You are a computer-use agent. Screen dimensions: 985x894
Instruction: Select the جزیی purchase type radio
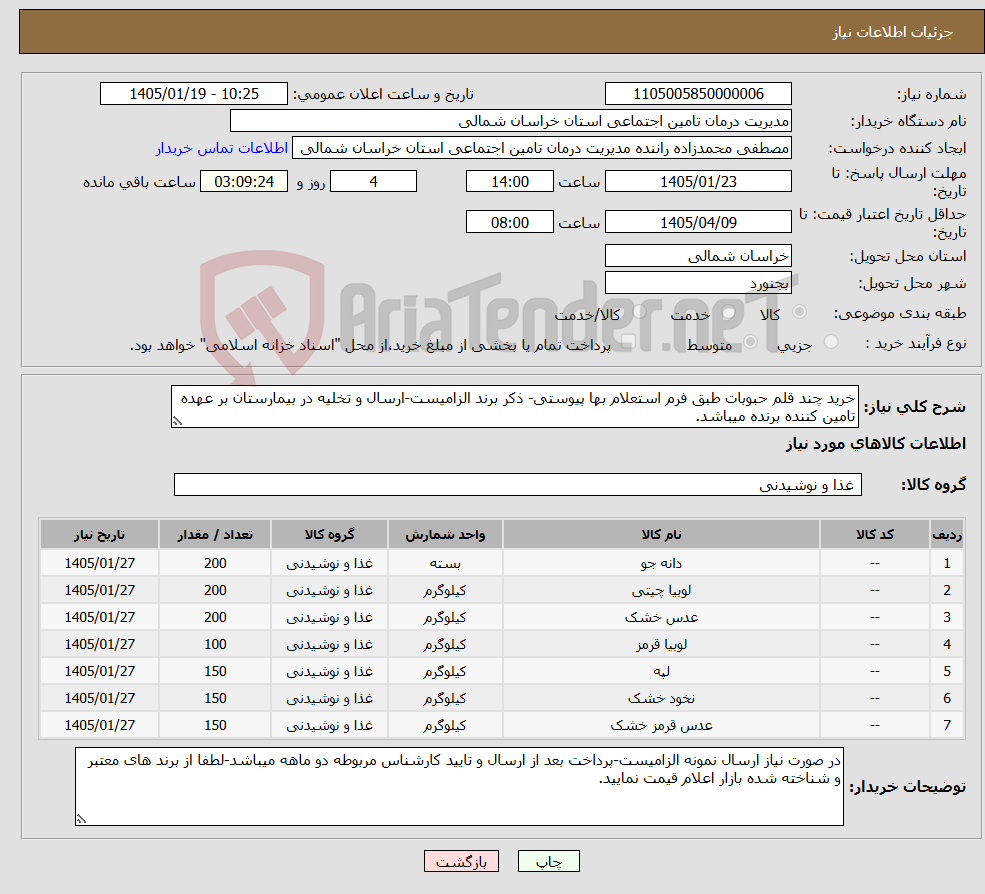(831, 342)
